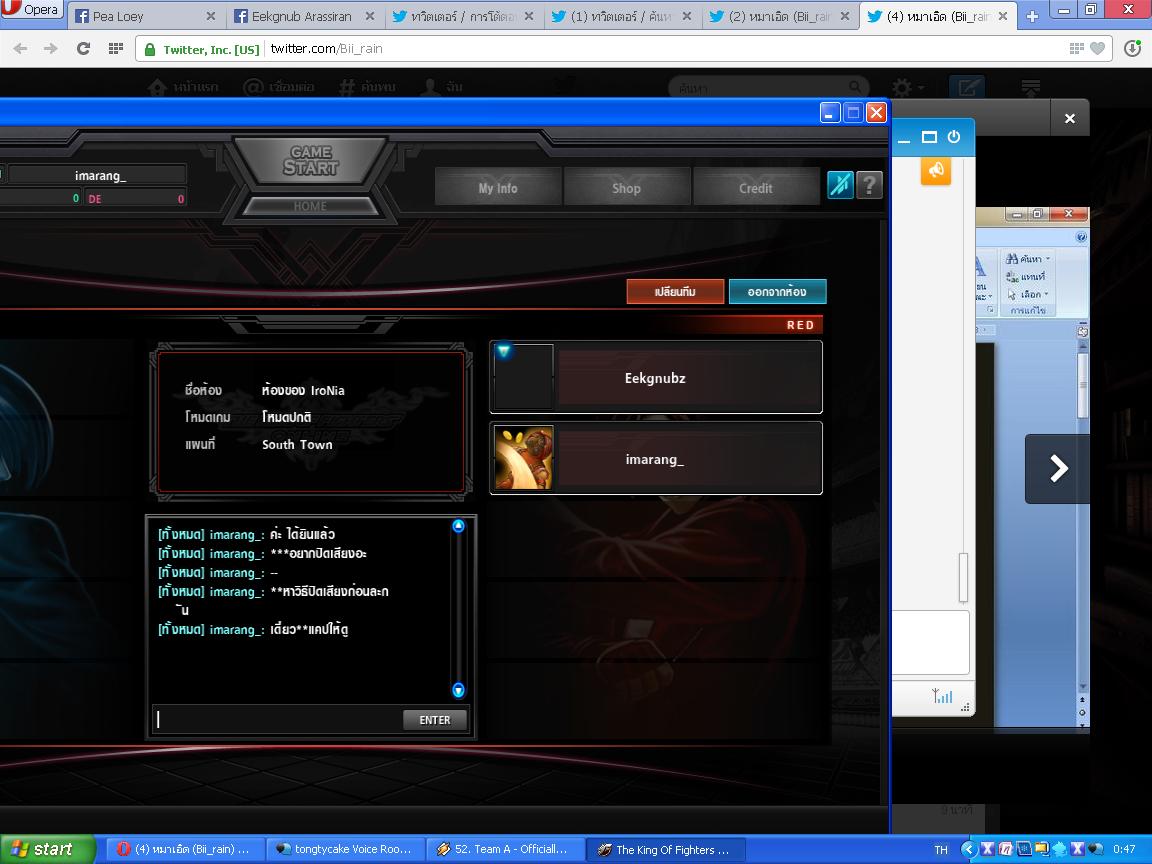
Task: Close the tab Eekgnub Arassiran
Action: click(x=370, y=16)
